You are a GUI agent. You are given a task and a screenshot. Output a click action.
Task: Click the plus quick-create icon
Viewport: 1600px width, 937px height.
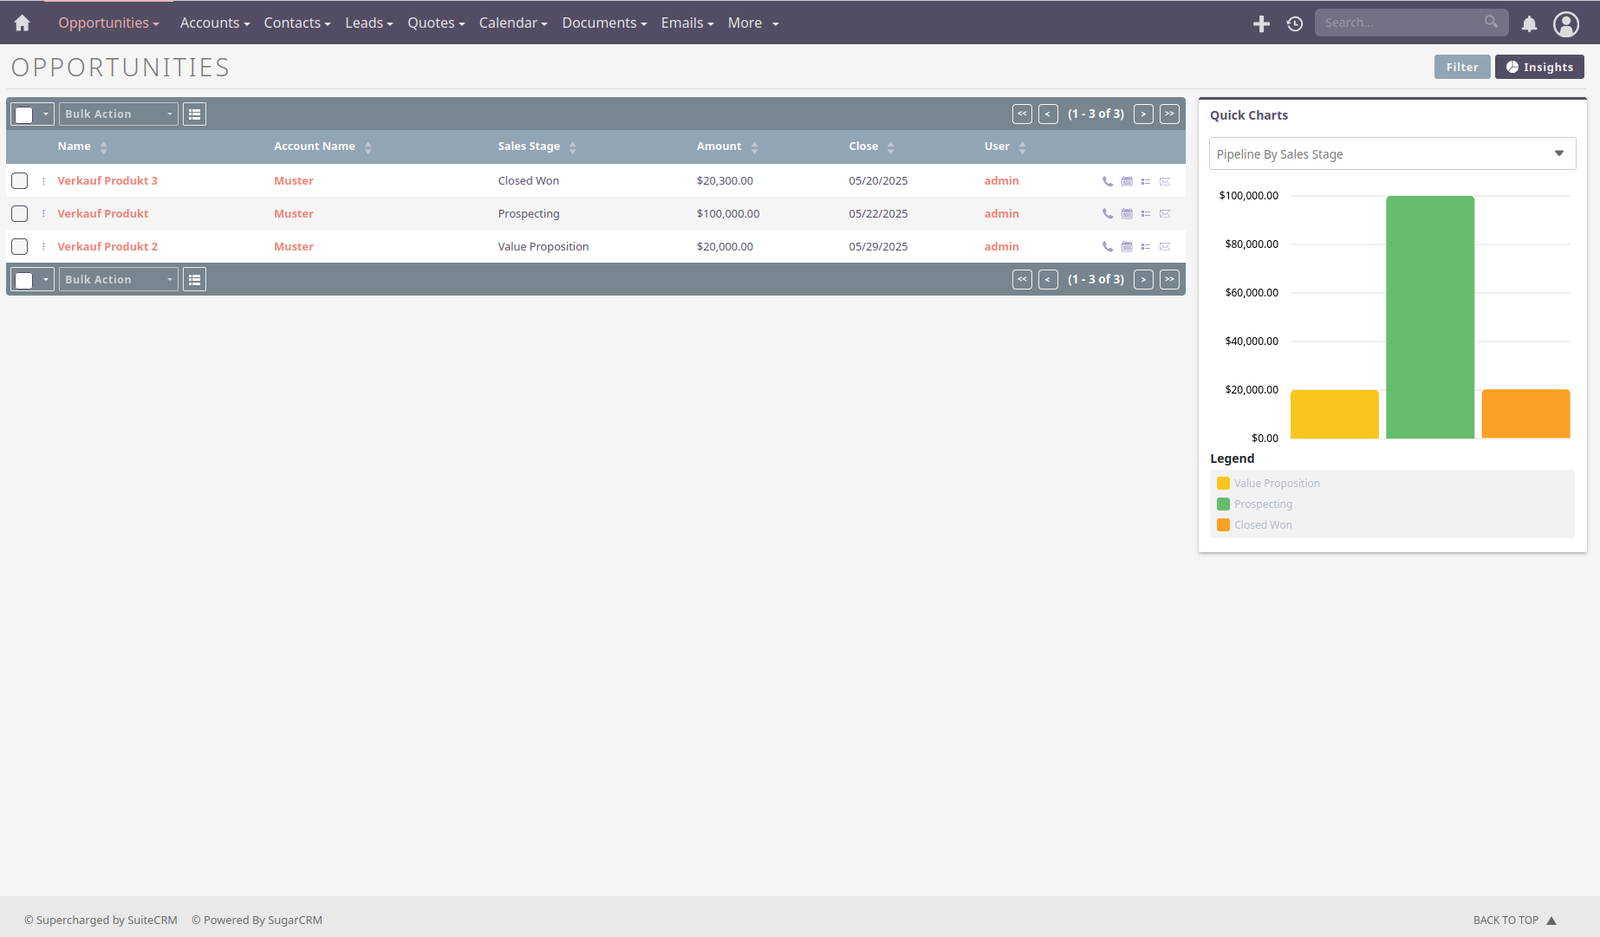click(x=1261, y=23)
